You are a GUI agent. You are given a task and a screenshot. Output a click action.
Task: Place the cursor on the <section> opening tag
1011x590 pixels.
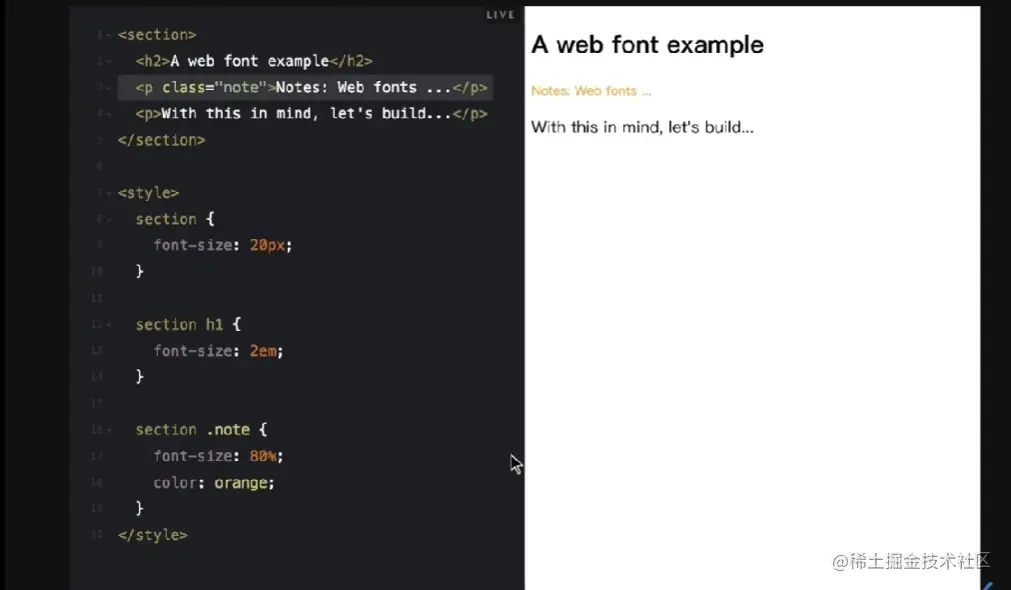click(157, 35)
